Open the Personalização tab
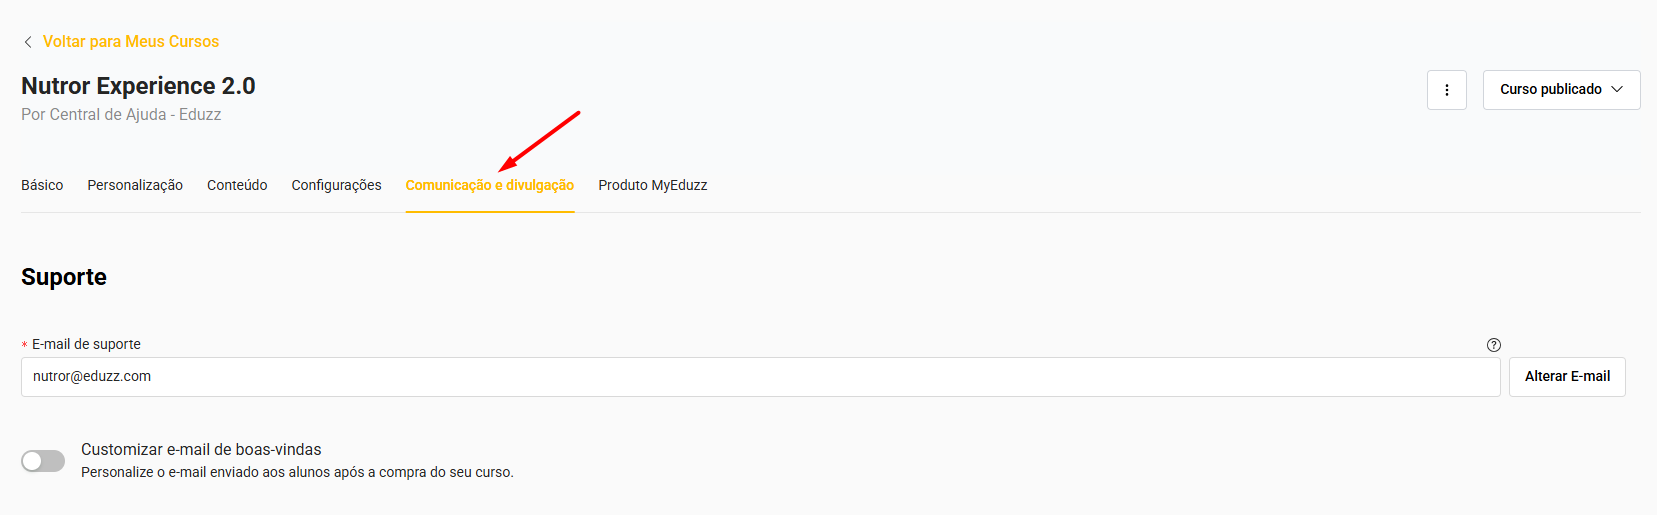This screenshot has width=1657, height=515. [135, 185]
